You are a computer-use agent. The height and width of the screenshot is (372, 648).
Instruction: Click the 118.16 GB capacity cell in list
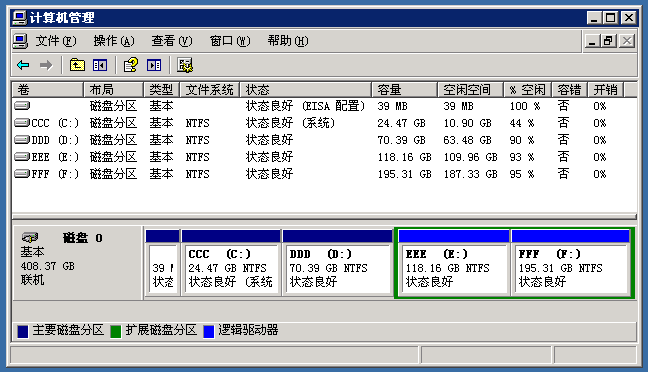404,157
